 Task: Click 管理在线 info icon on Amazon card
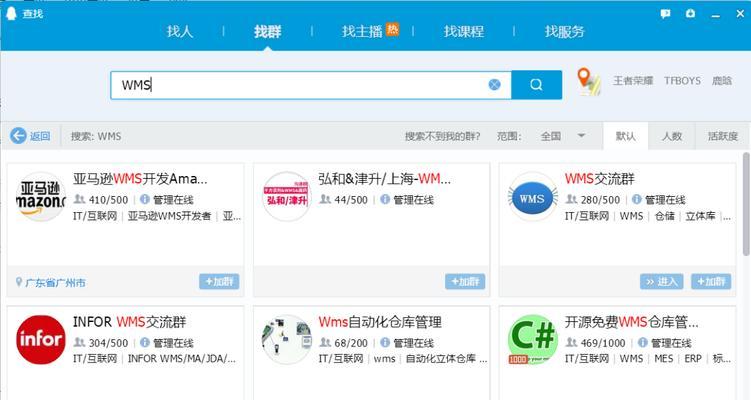click(145, 199)
